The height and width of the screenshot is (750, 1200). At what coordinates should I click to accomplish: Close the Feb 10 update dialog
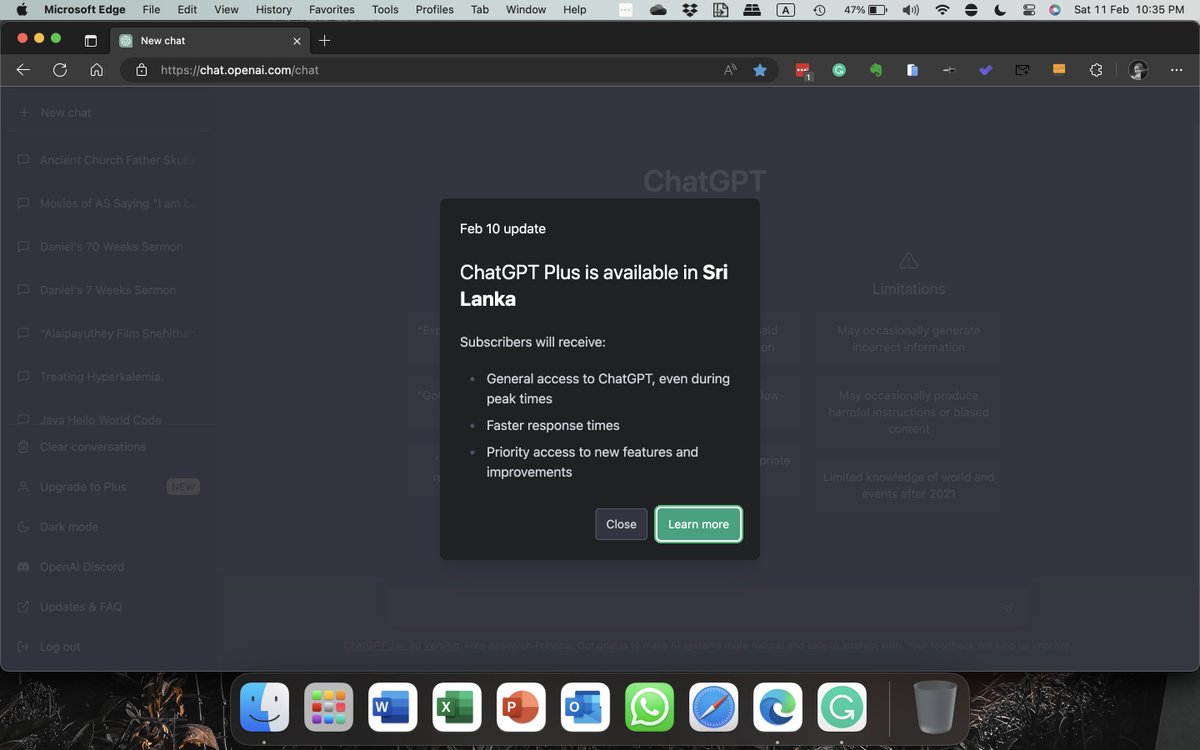pos(621,524)
